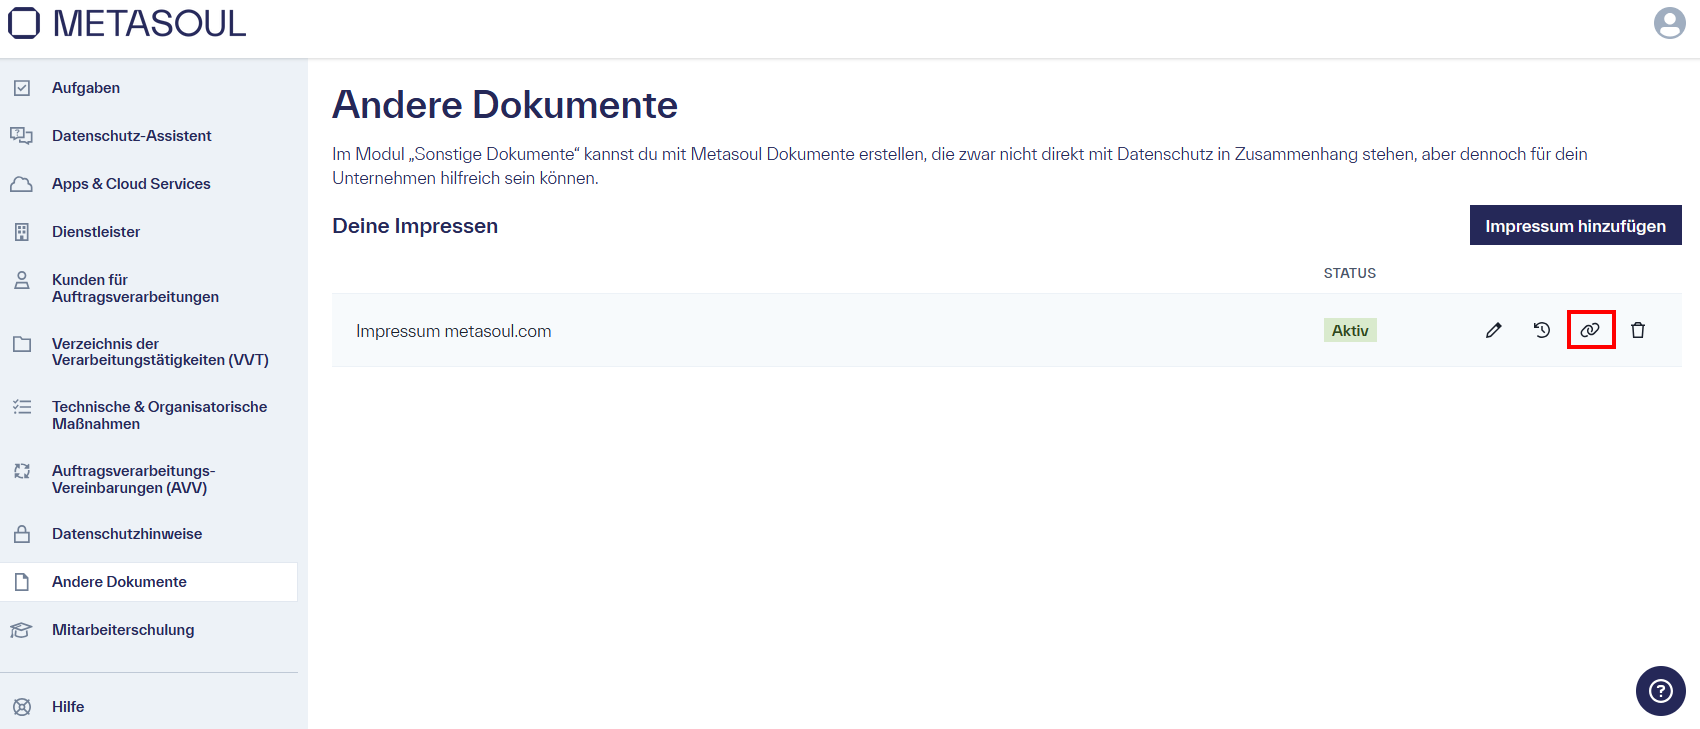Viewport: 1700px width, 729px height.
Task: Navigate to Verzeichnis der Verarbeitungstätigkeiten (VVT)
Action: click(160, 352)
